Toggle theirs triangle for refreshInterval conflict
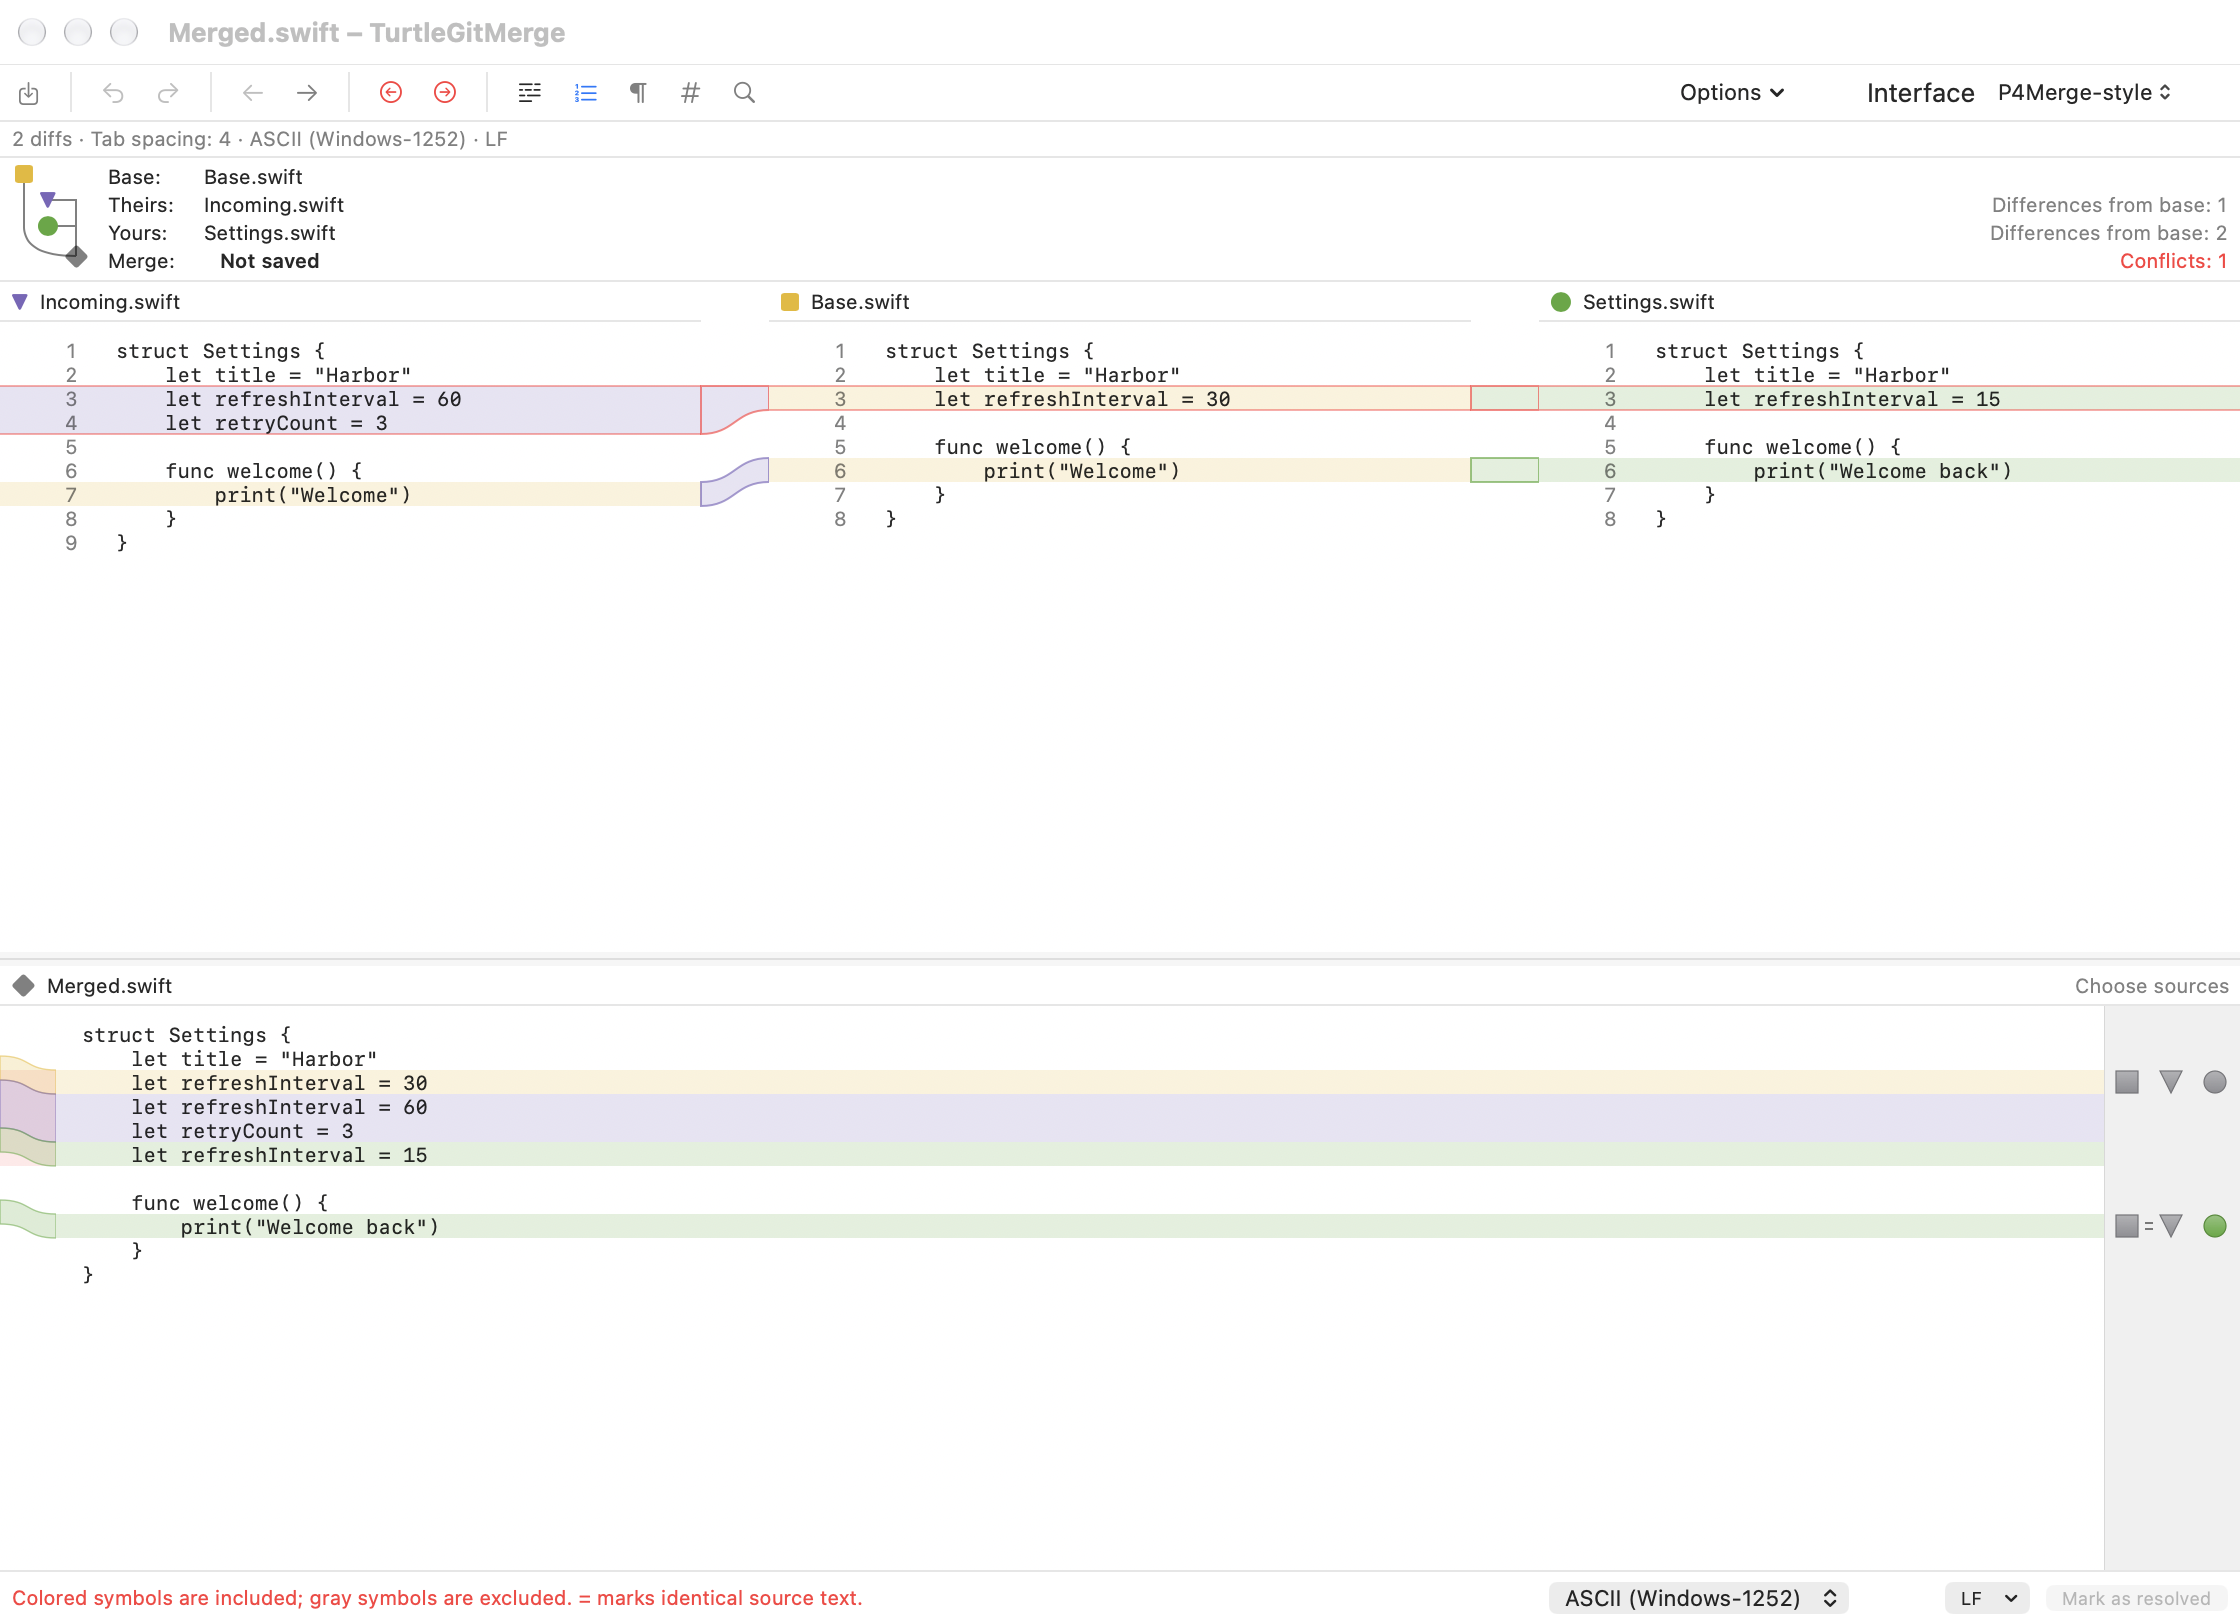This screenshot has height=1624, width=2240. click(2171, 1082)
